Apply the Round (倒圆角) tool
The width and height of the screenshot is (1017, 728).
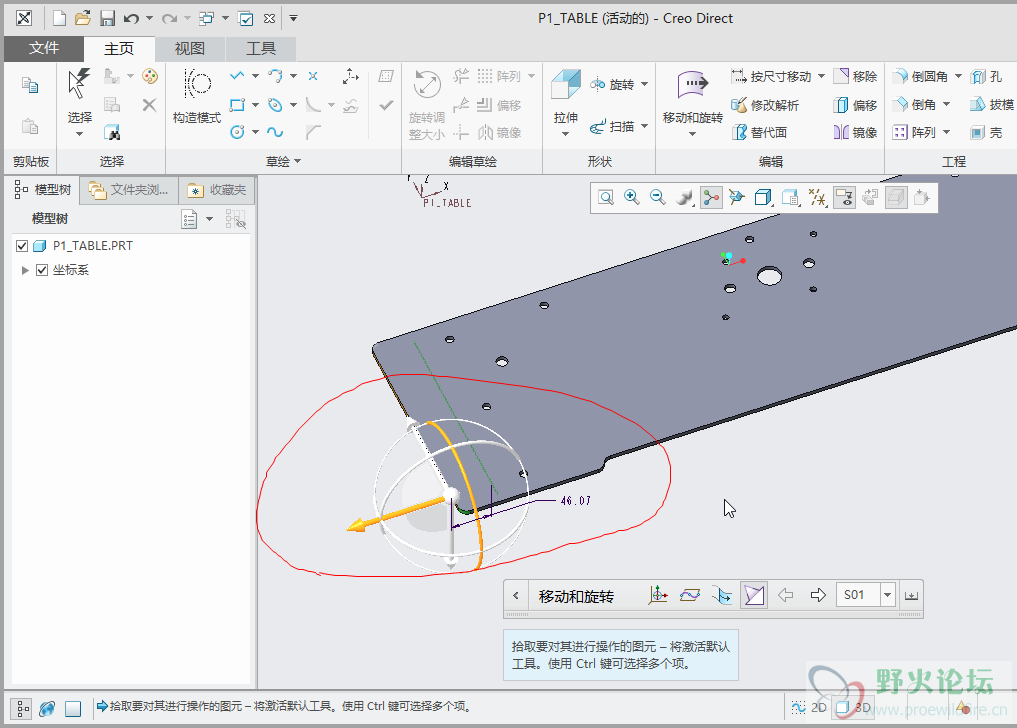(920, 77)
